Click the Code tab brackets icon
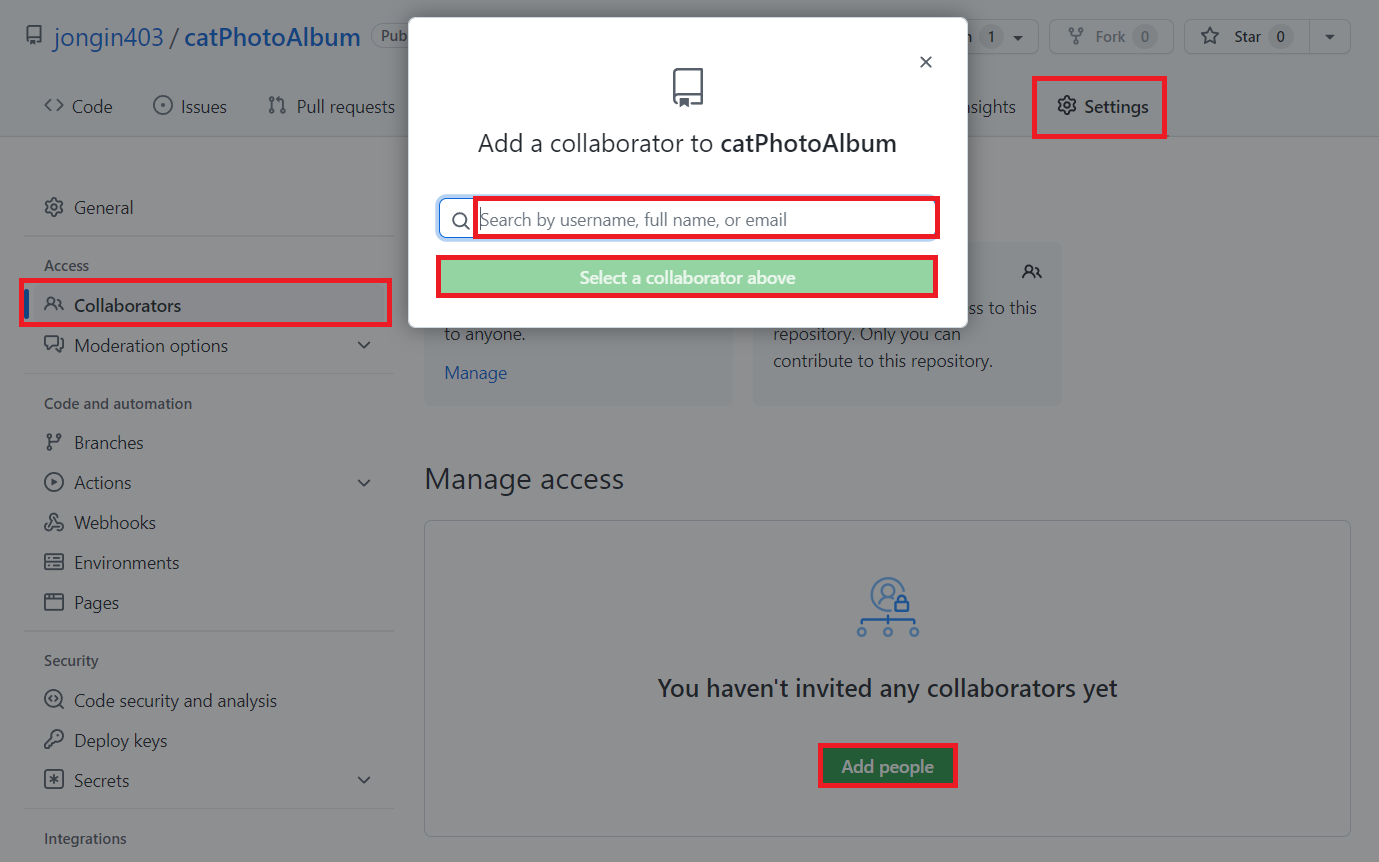1379x862 pixels. (54, 106)
